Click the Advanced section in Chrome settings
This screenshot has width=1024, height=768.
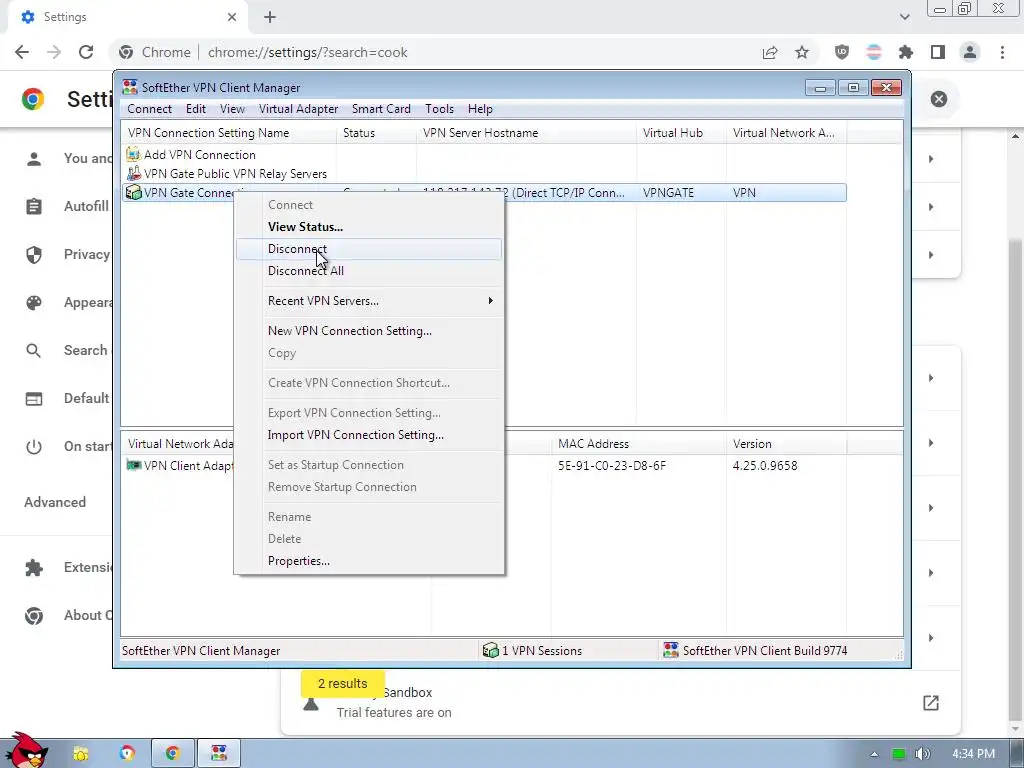point(55,502)
